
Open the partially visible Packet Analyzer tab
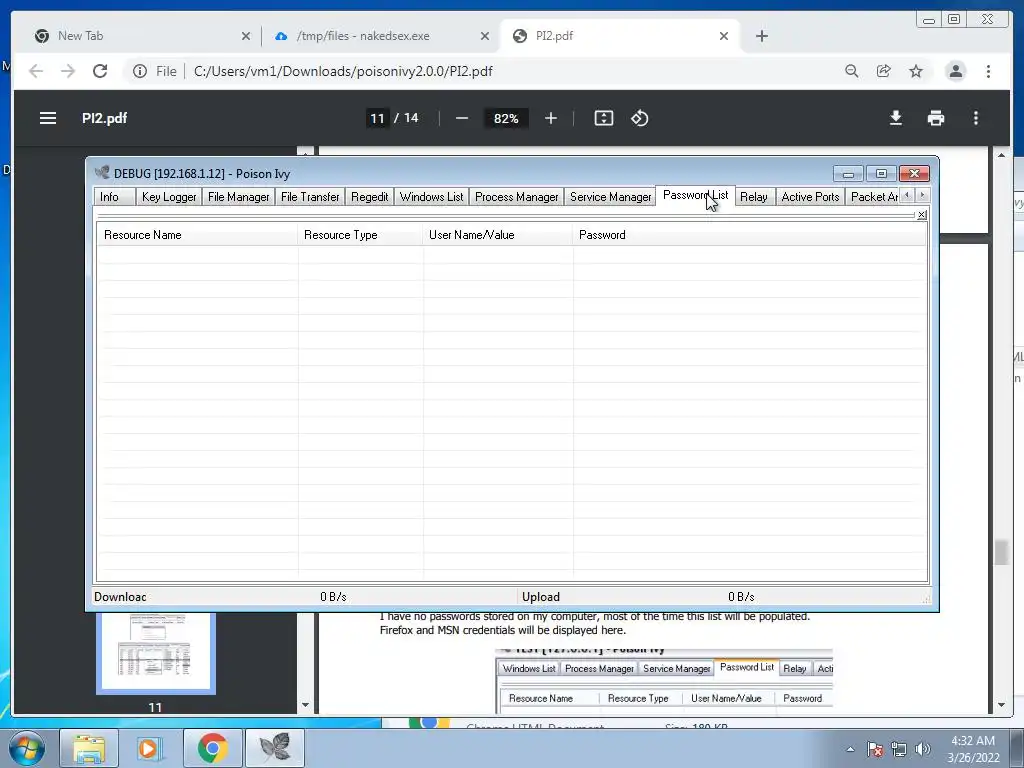point(873,197)
